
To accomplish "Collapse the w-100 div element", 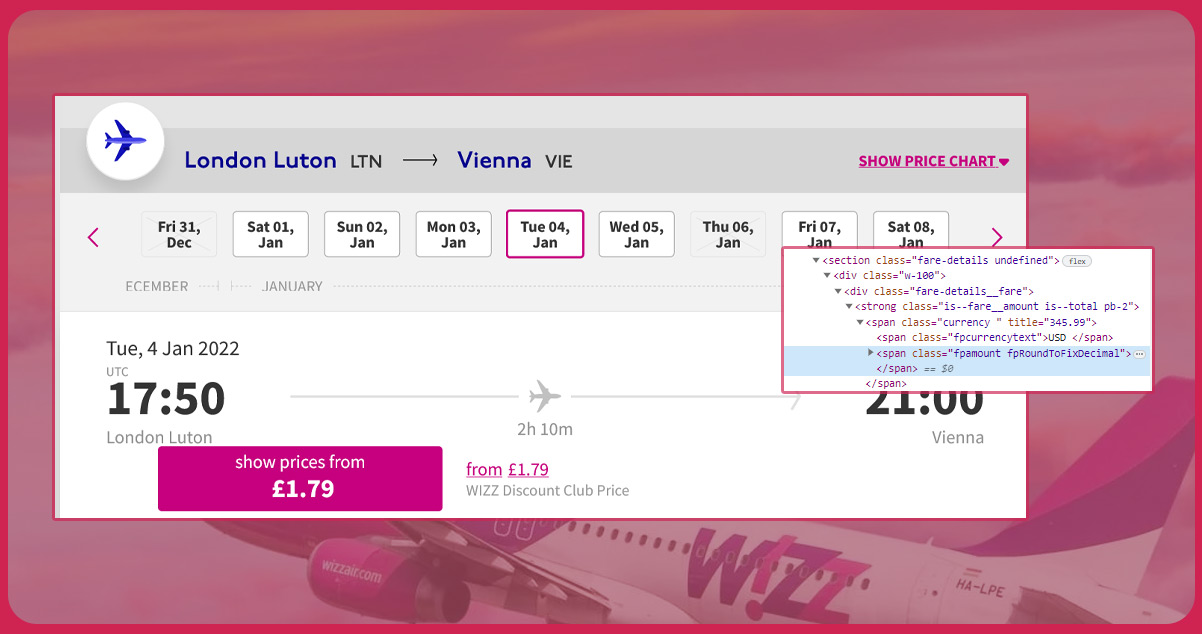I will click(x=825, y=274).
